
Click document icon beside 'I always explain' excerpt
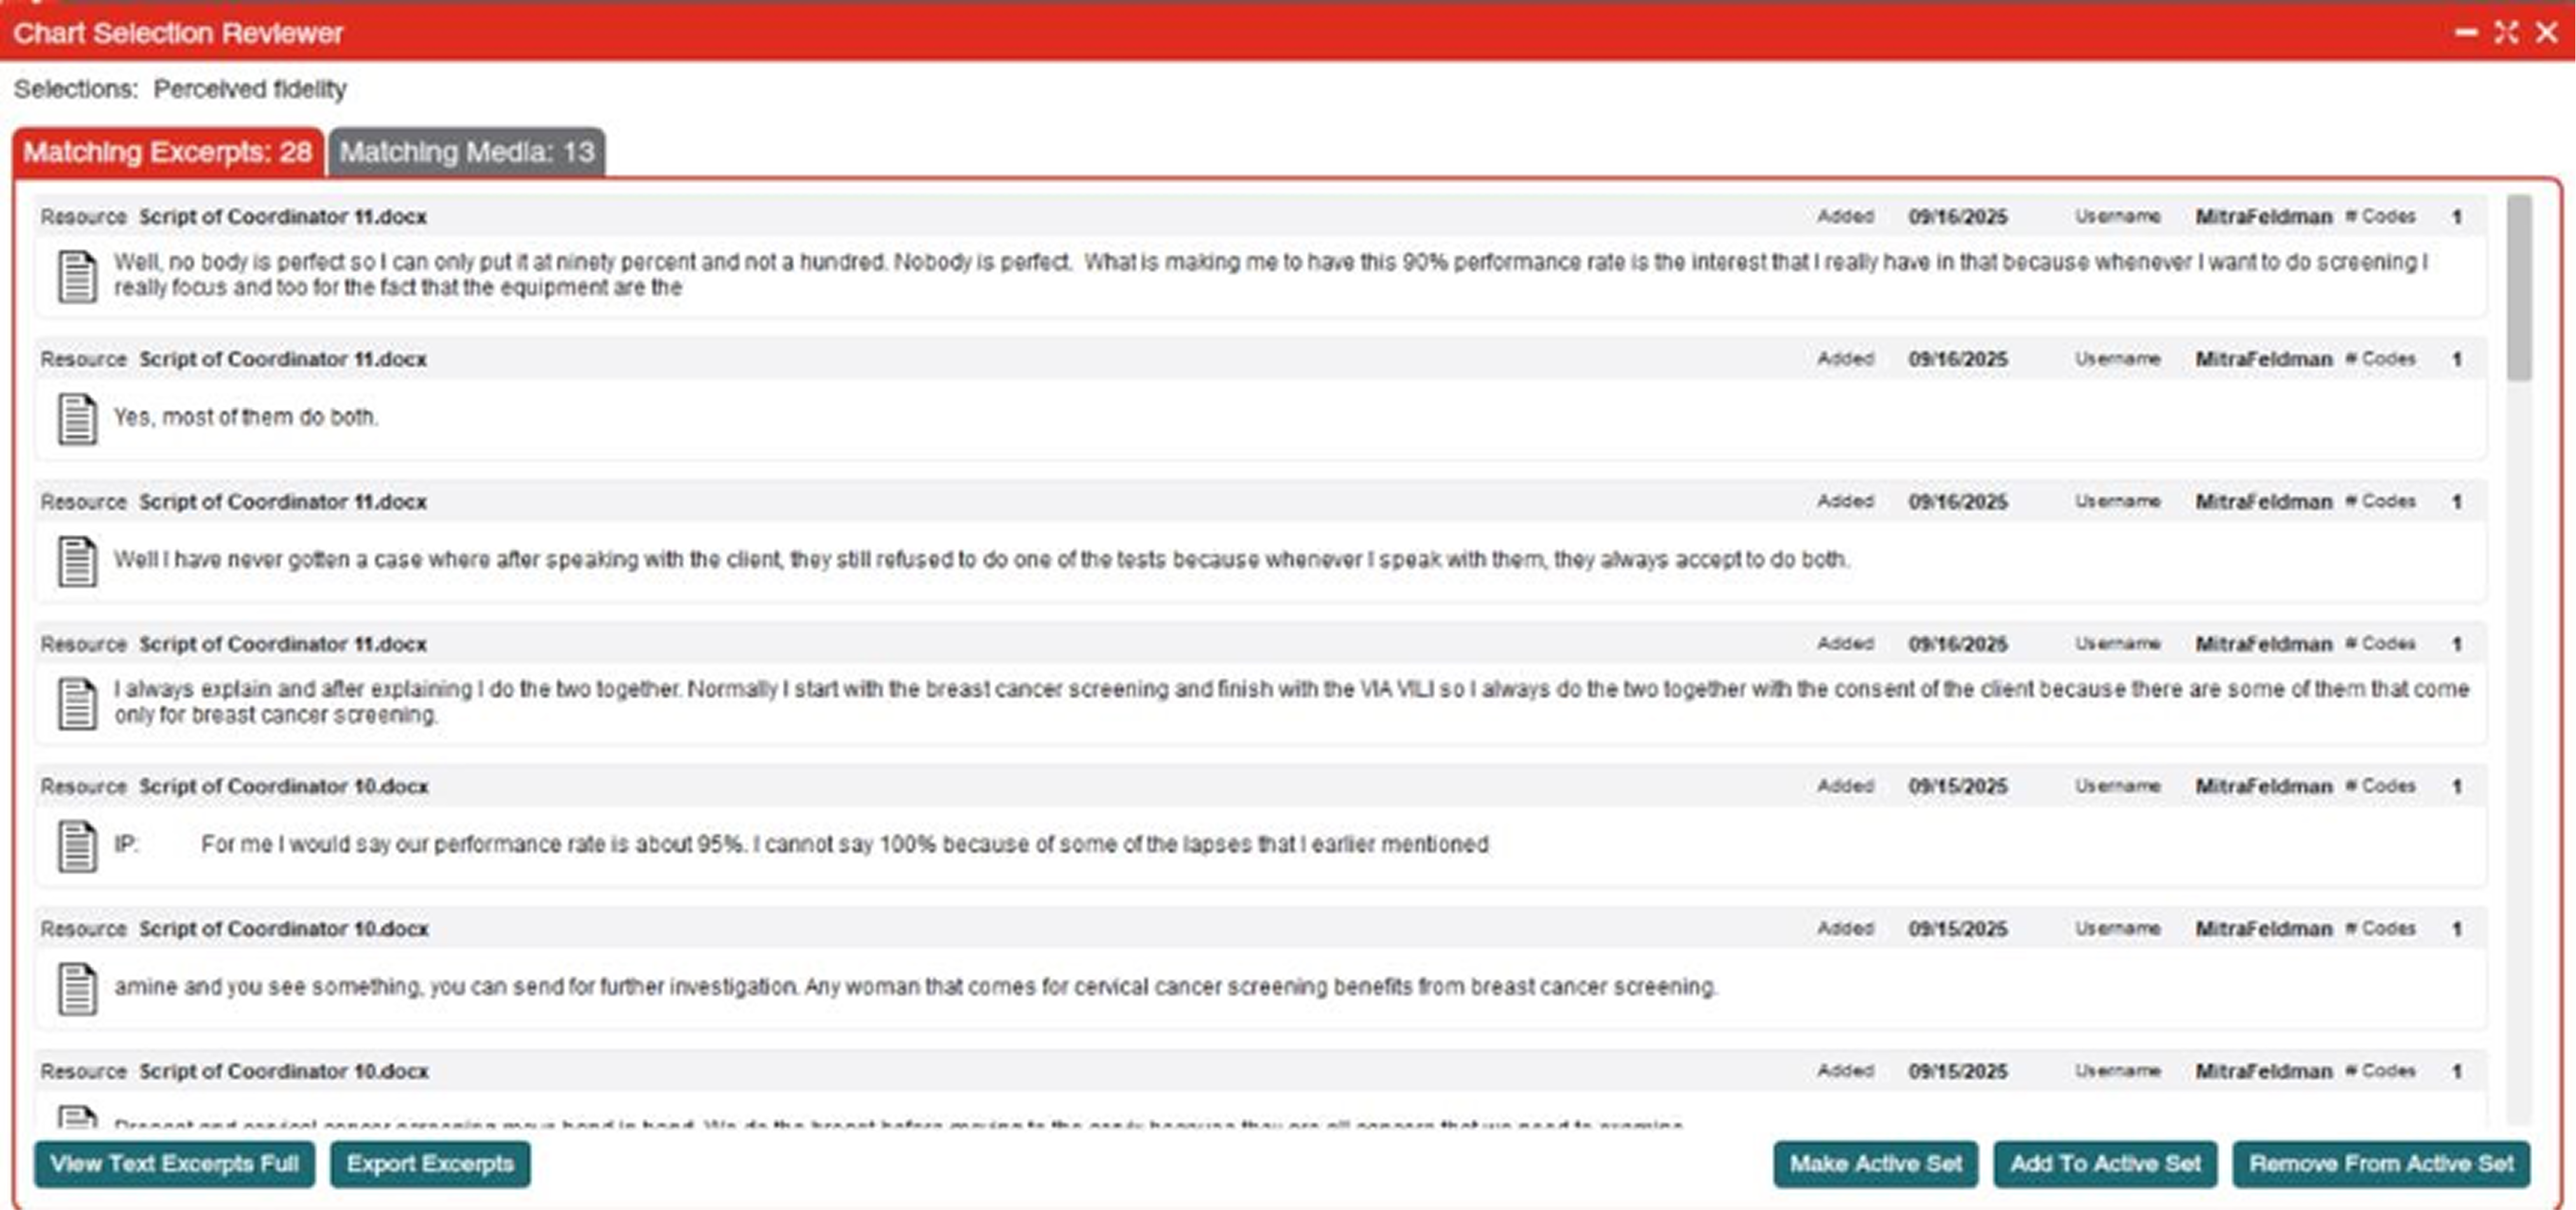(x=77, y=703)
